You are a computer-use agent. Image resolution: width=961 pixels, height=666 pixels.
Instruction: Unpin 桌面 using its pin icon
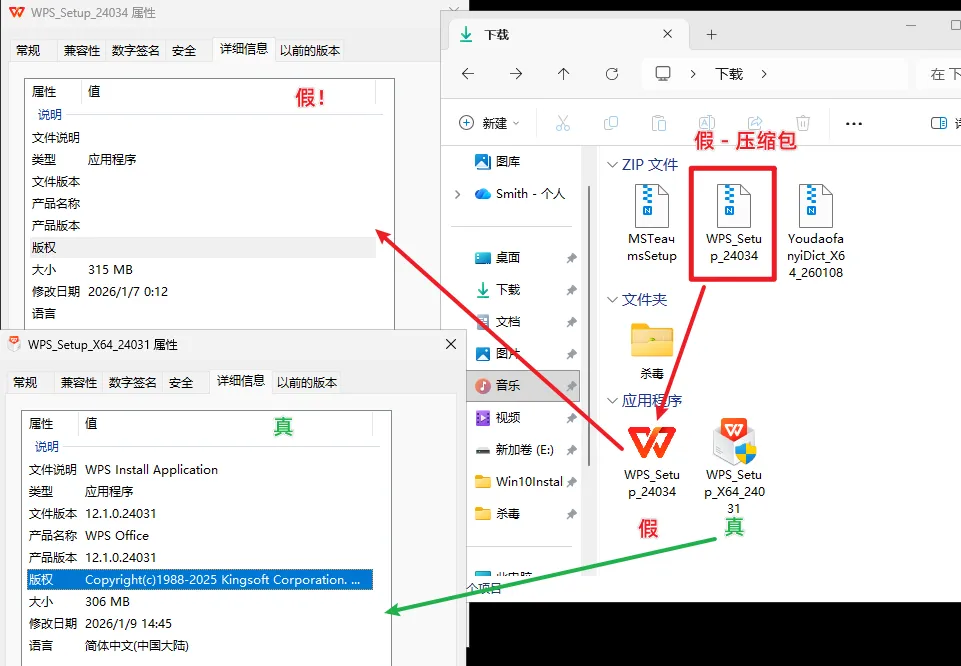pyautogui.click(x=571, y=259)
